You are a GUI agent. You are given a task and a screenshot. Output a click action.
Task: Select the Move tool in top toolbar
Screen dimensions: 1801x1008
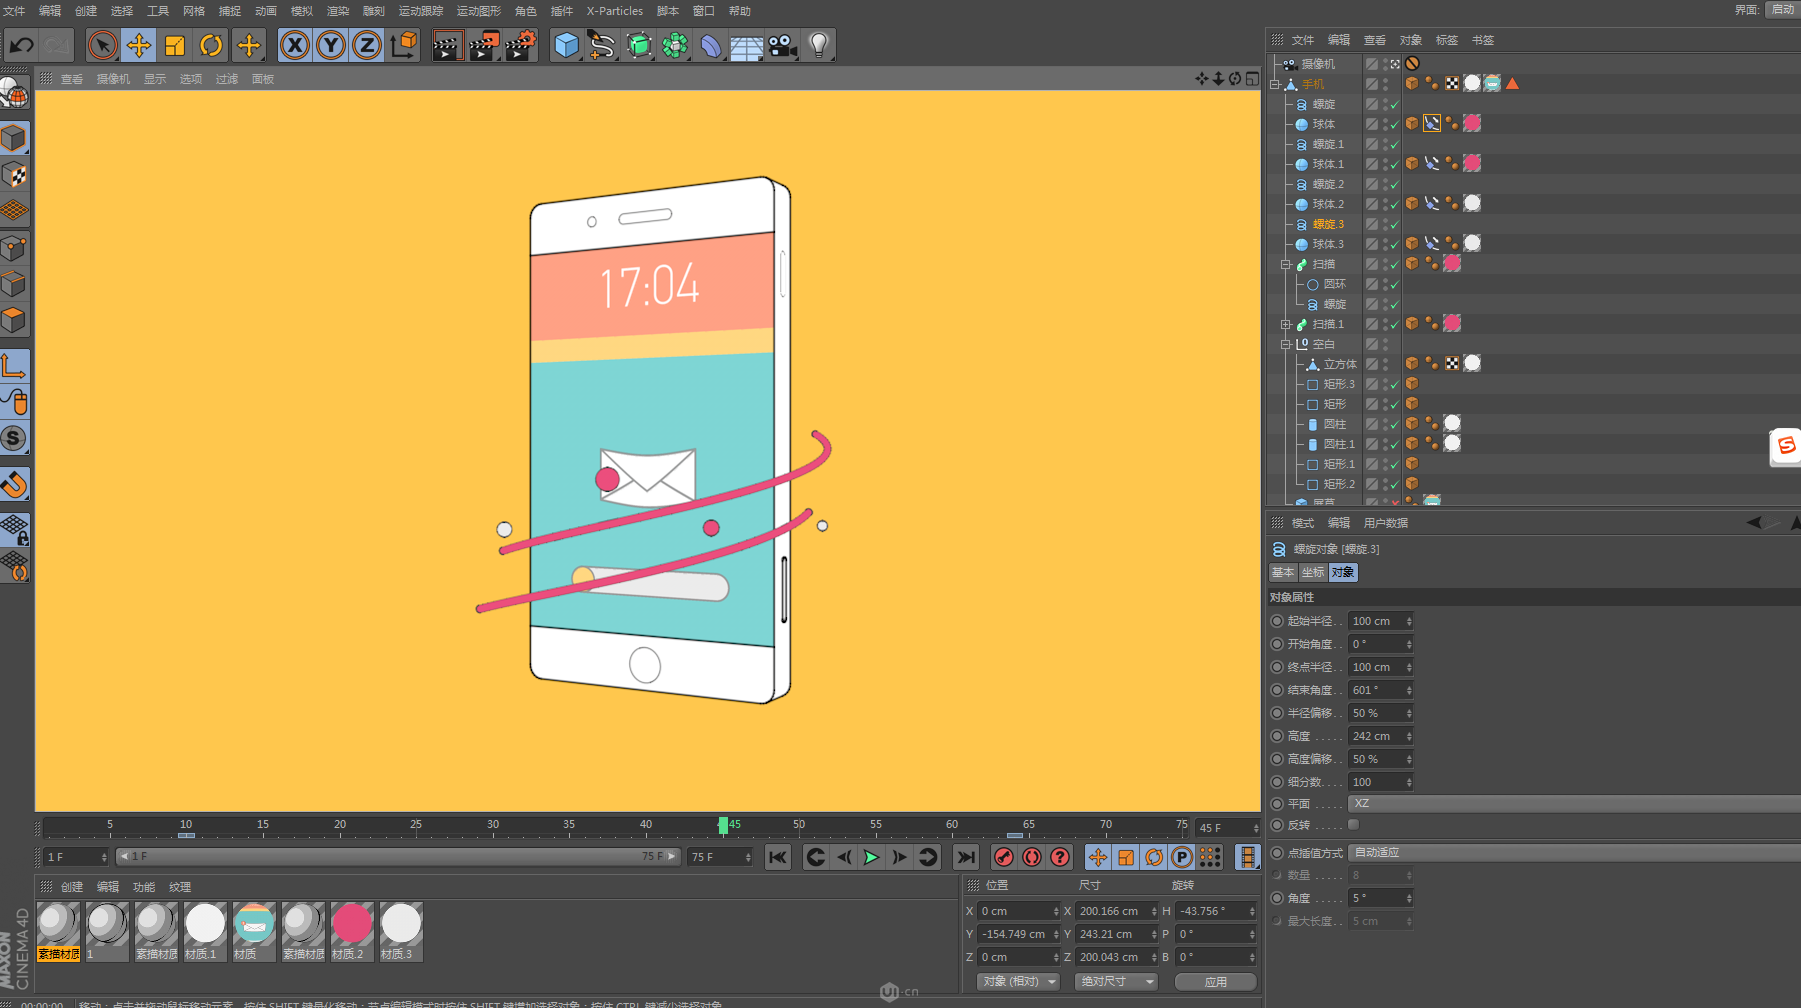[138, 45]
